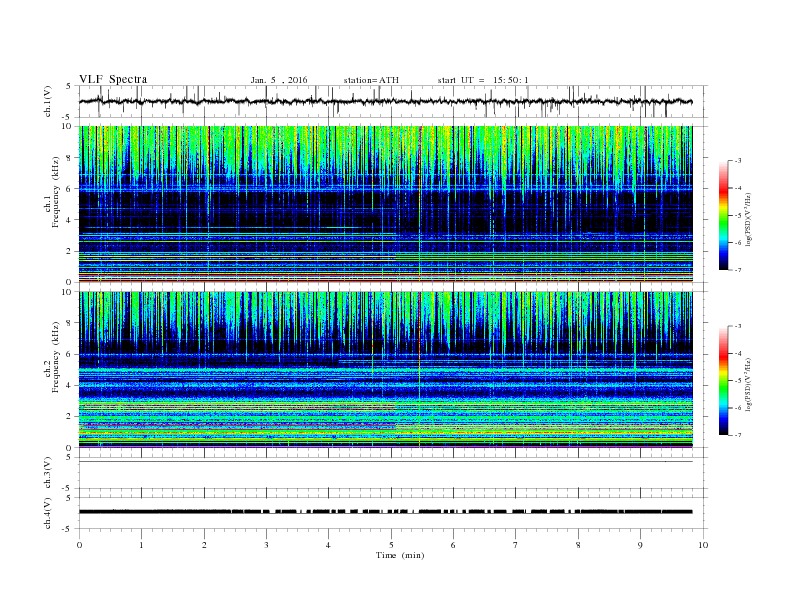The height and width of the screenshot is (612, 792).
Task: Click the ch.4 thick black signal trace
Action: tap(385, 512)
